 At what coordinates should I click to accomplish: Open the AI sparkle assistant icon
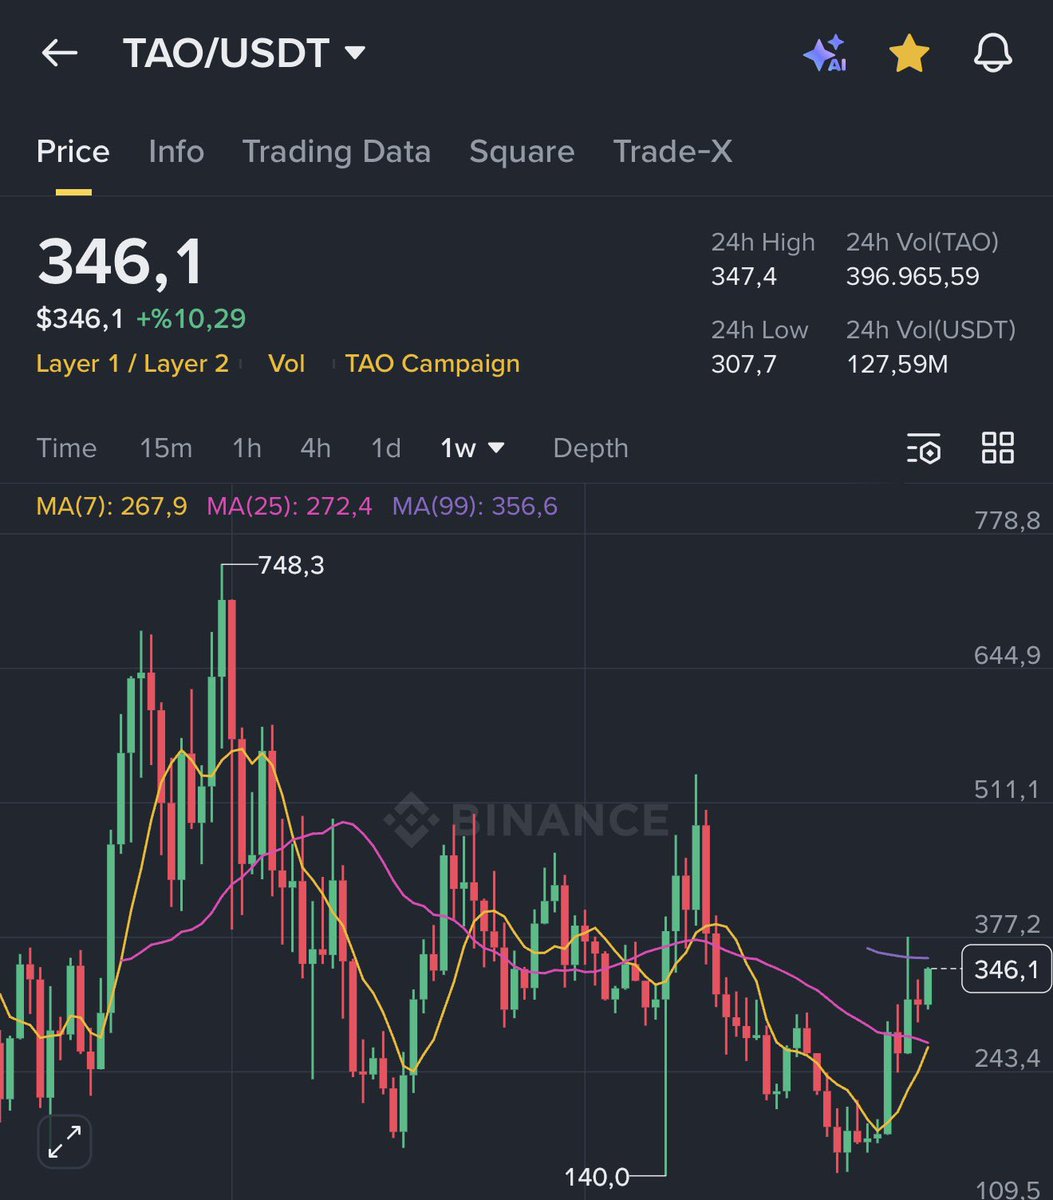(x=825, y=54)
